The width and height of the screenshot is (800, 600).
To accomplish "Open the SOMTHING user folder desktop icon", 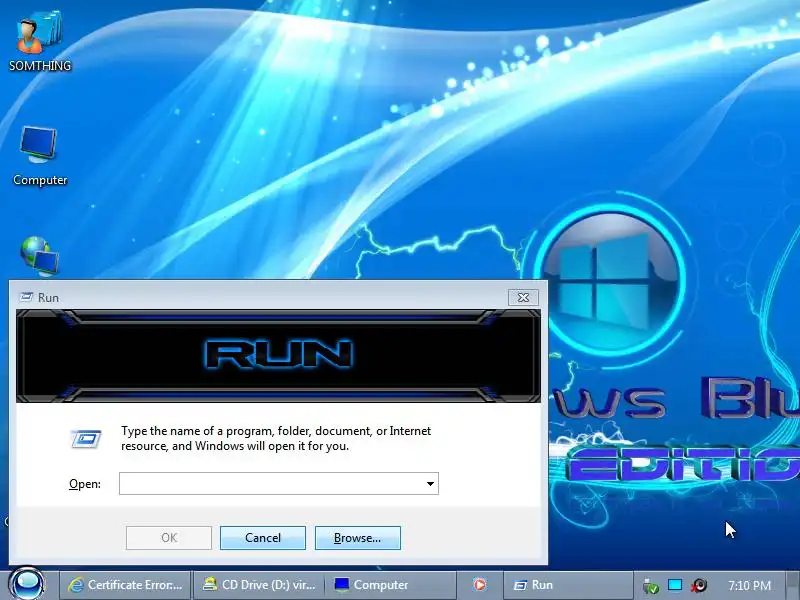I will pos(40,42).
